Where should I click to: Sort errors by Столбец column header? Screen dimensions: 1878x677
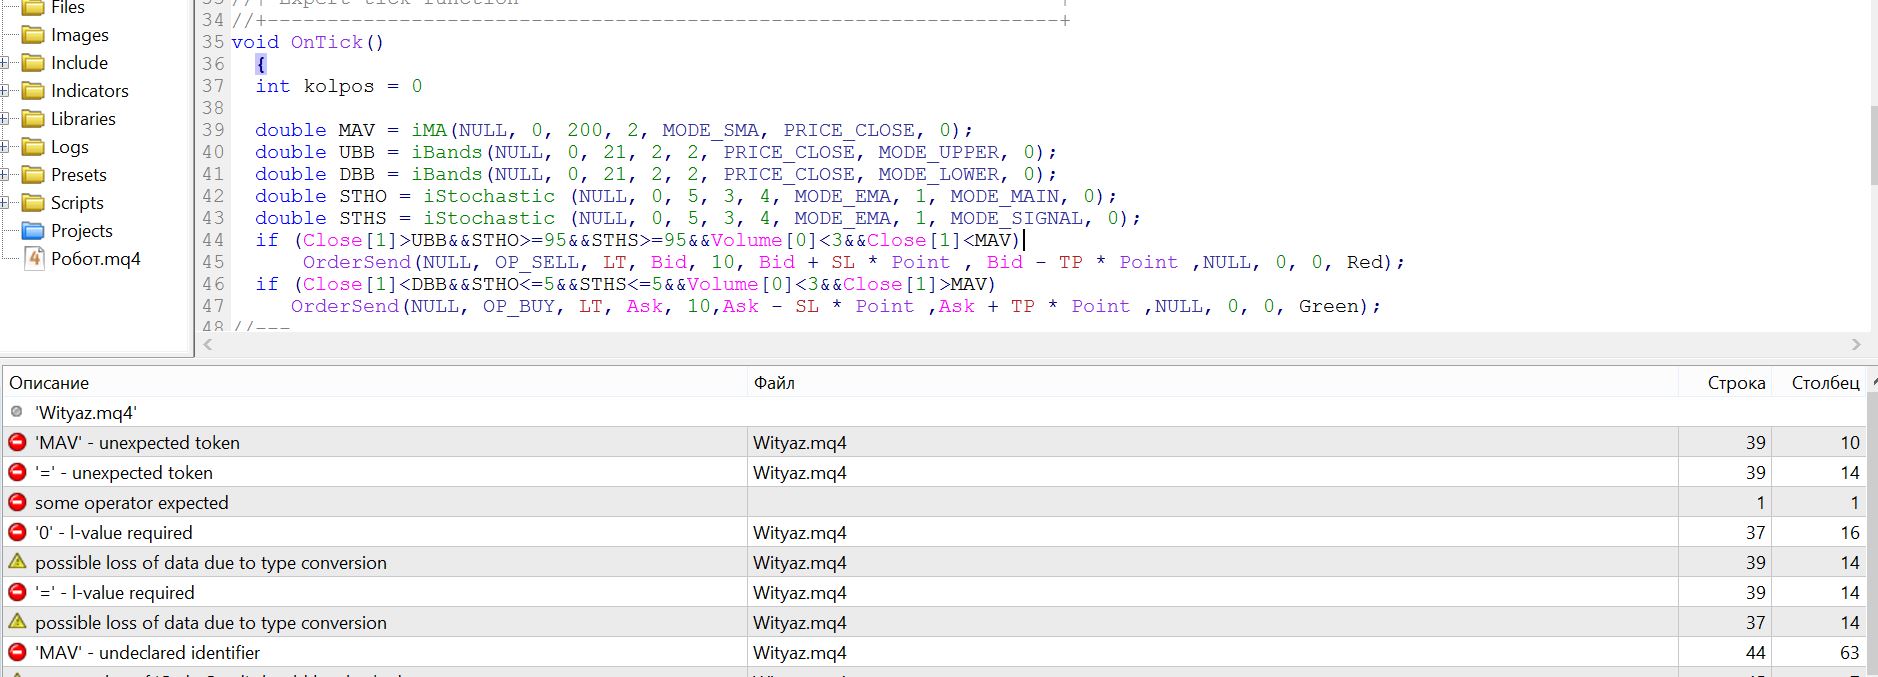click(1819, 383)
